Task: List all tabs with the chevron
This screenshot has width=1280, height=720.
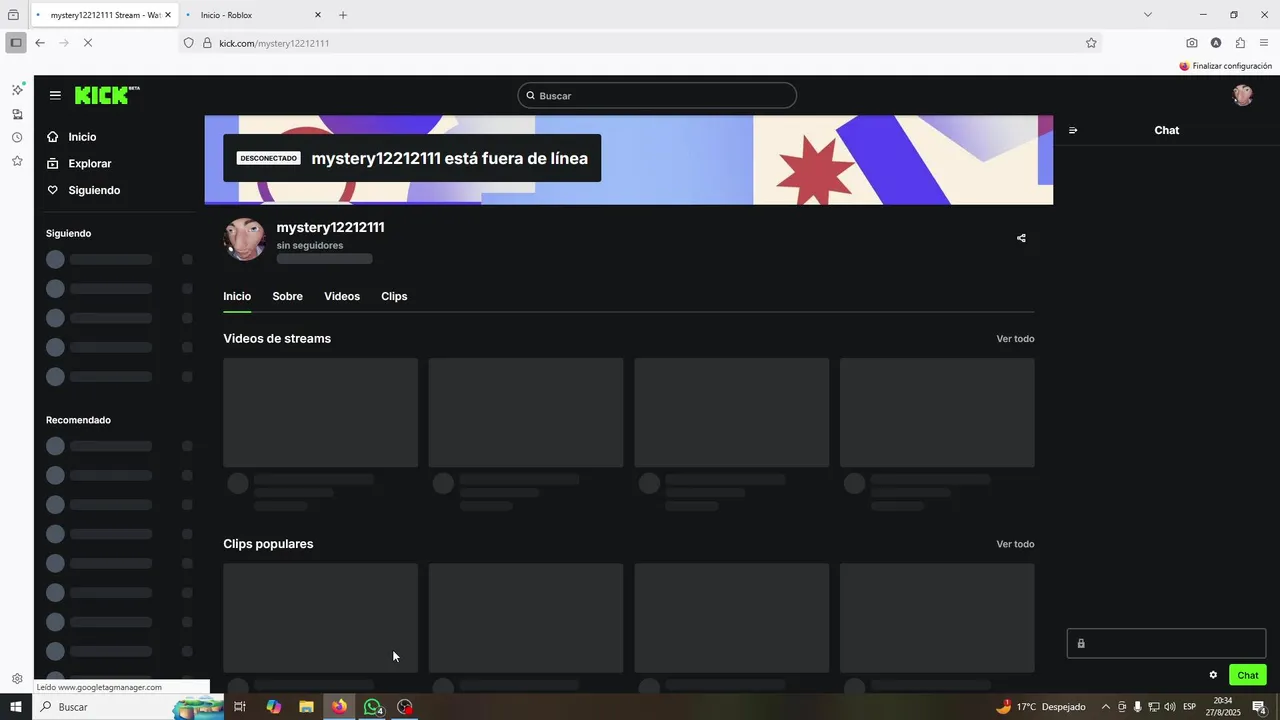Action: pos(1148,15)
